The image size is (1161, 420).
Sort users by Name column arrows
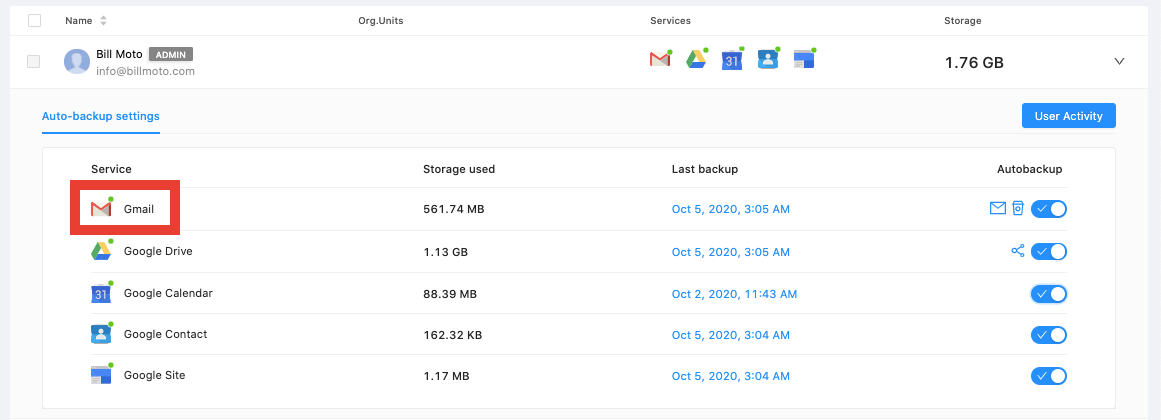pos(104,21)
